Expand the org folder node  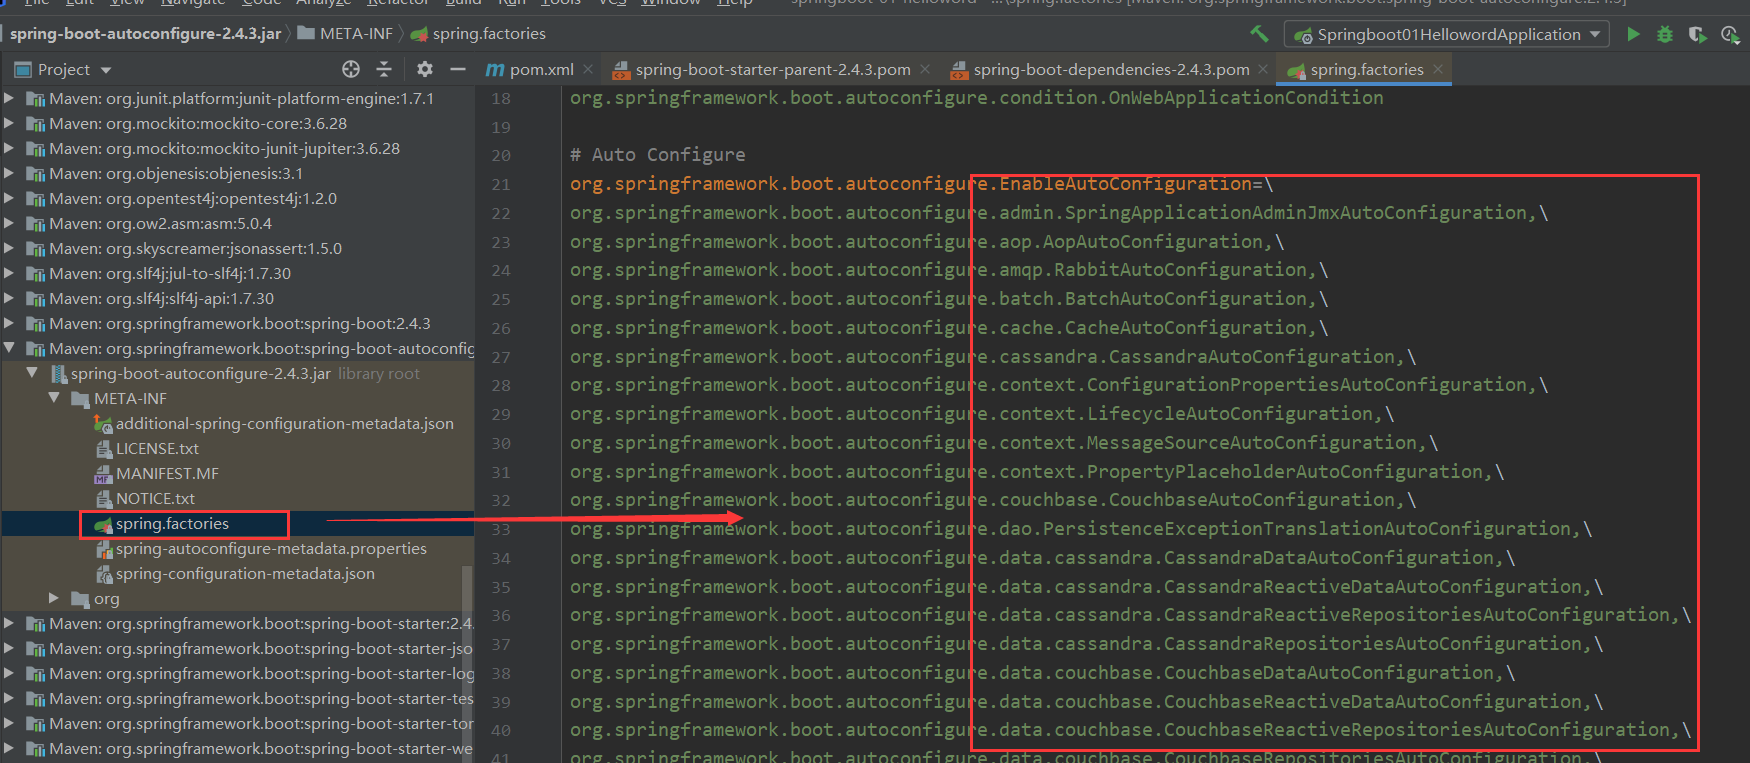[x=54, y=598]
